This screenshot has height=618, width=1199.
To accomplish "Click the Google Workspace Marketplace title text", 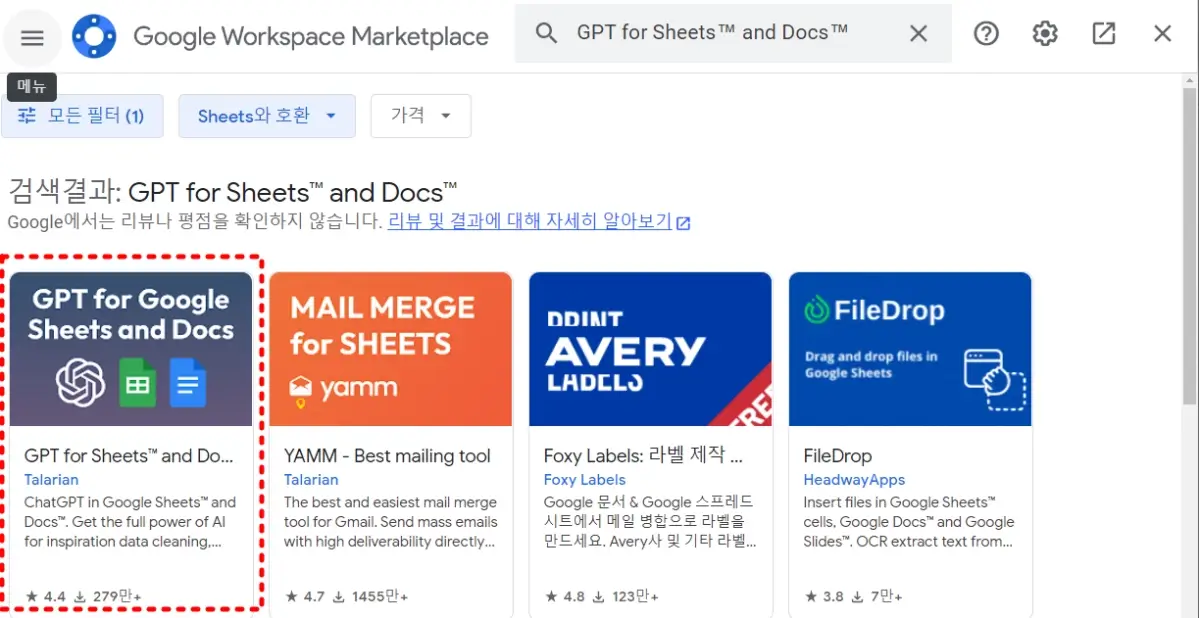I will [311, 36].
